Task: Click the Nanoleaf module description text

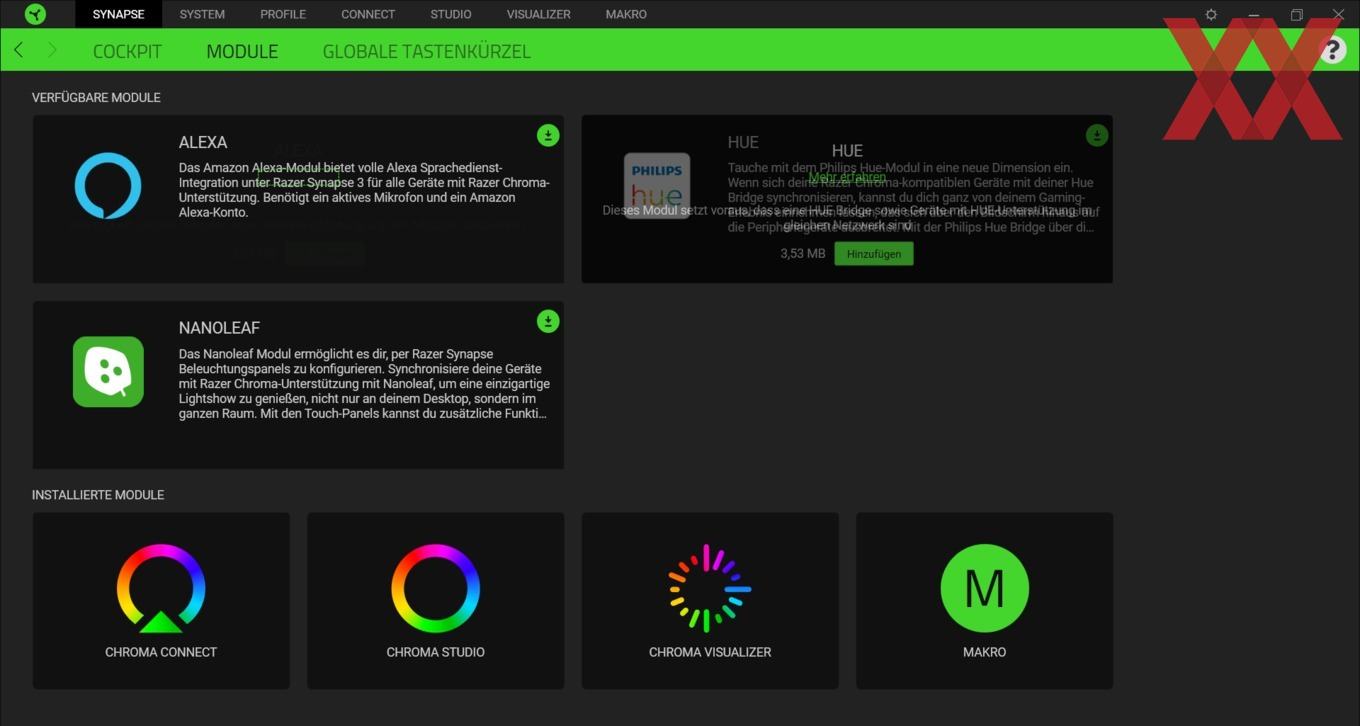Action: [364, 384]
